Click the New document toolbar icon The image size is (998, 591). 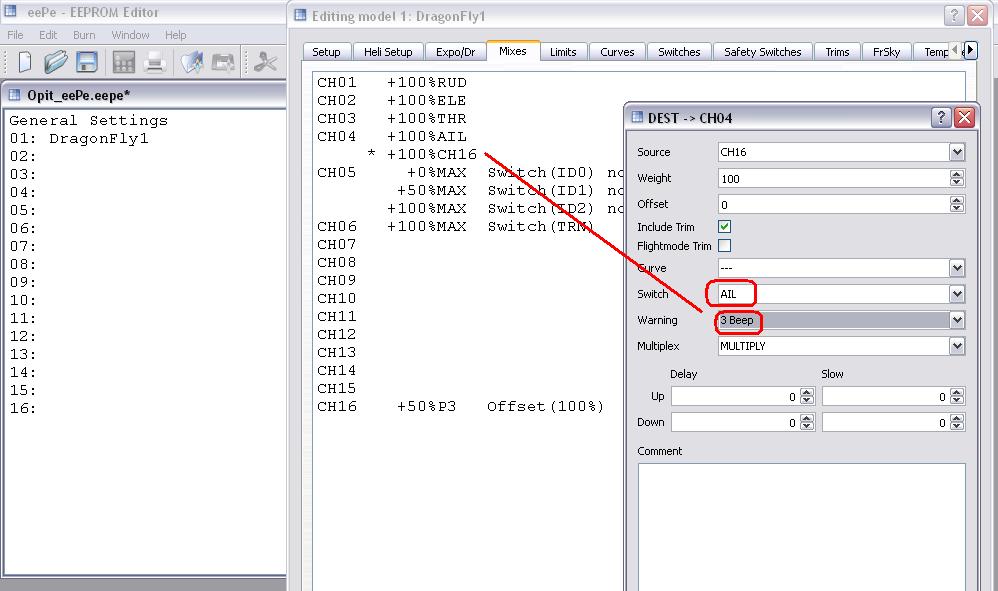(24, 62)
